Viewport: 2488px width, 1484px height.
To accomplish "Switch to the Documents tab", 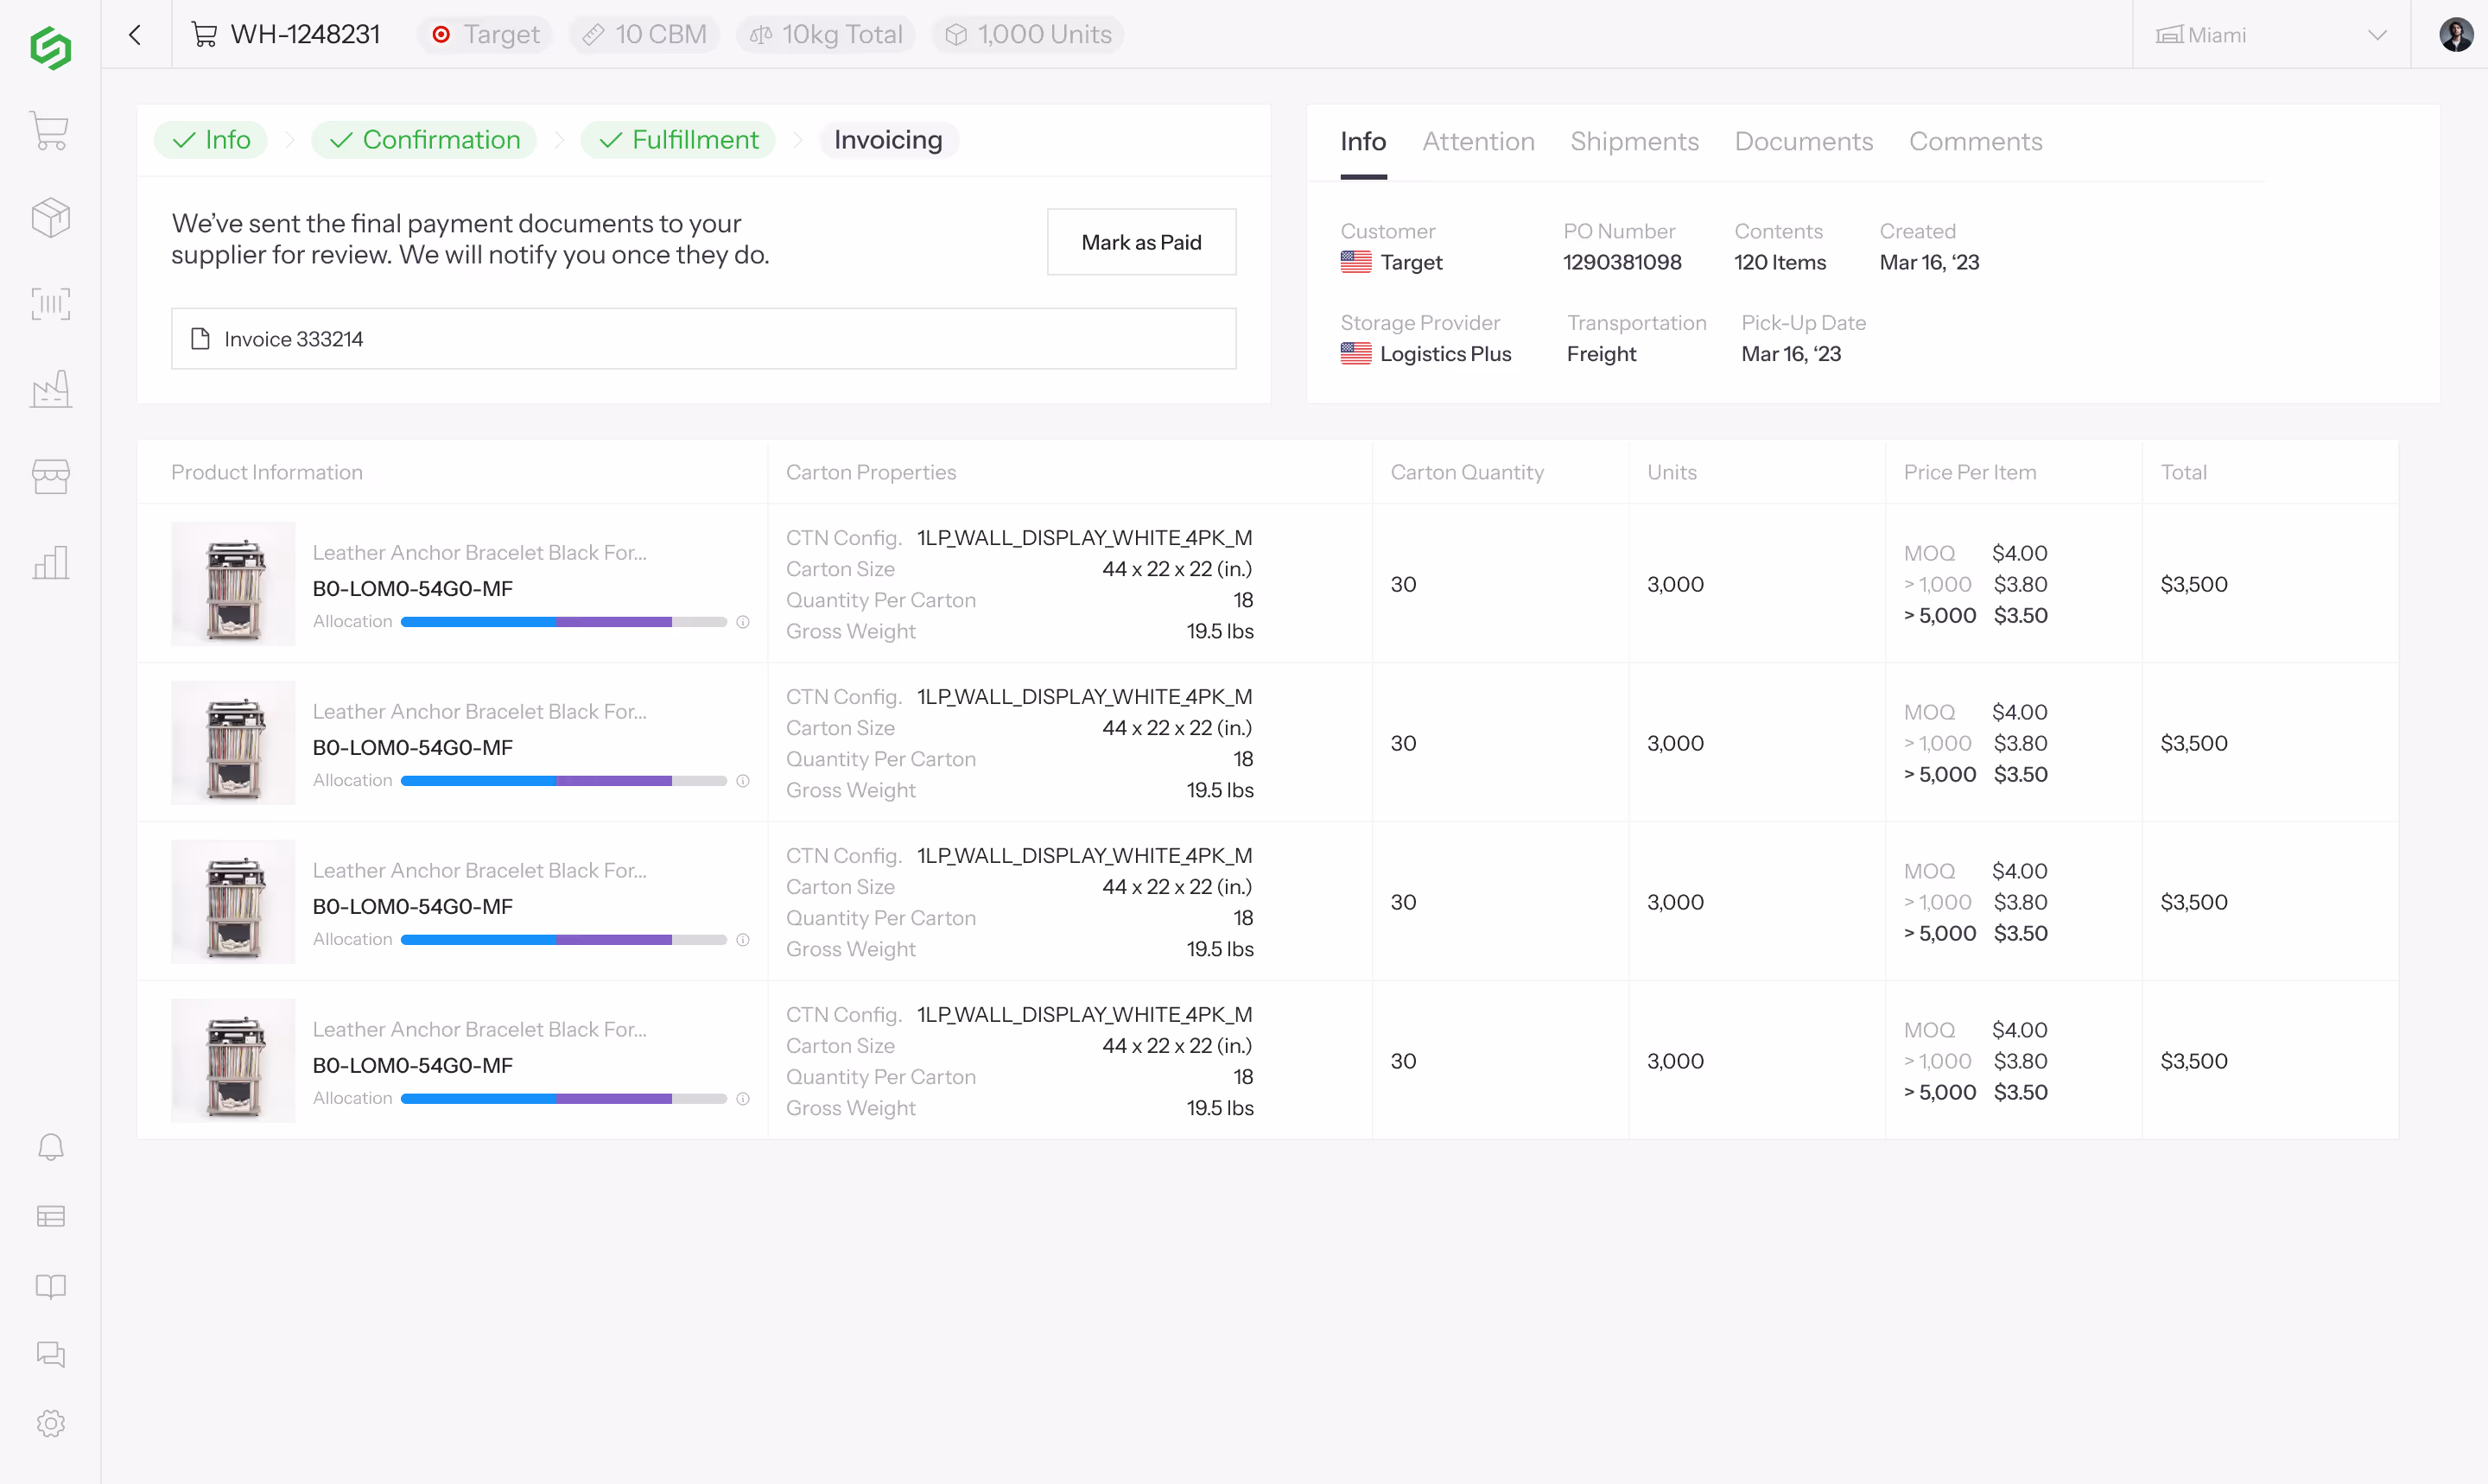I will (1803, 141).
